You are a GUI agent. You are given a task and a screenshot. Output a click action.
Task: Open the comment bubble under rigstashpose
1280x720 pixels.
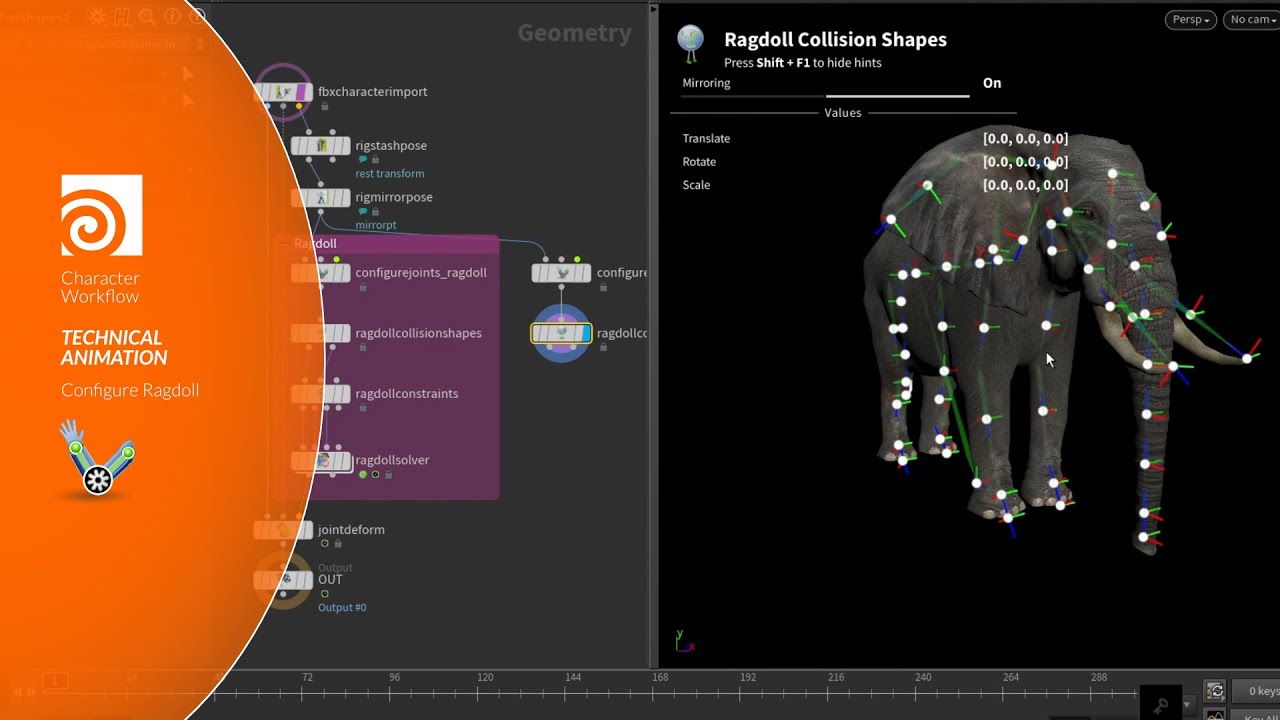363,159
